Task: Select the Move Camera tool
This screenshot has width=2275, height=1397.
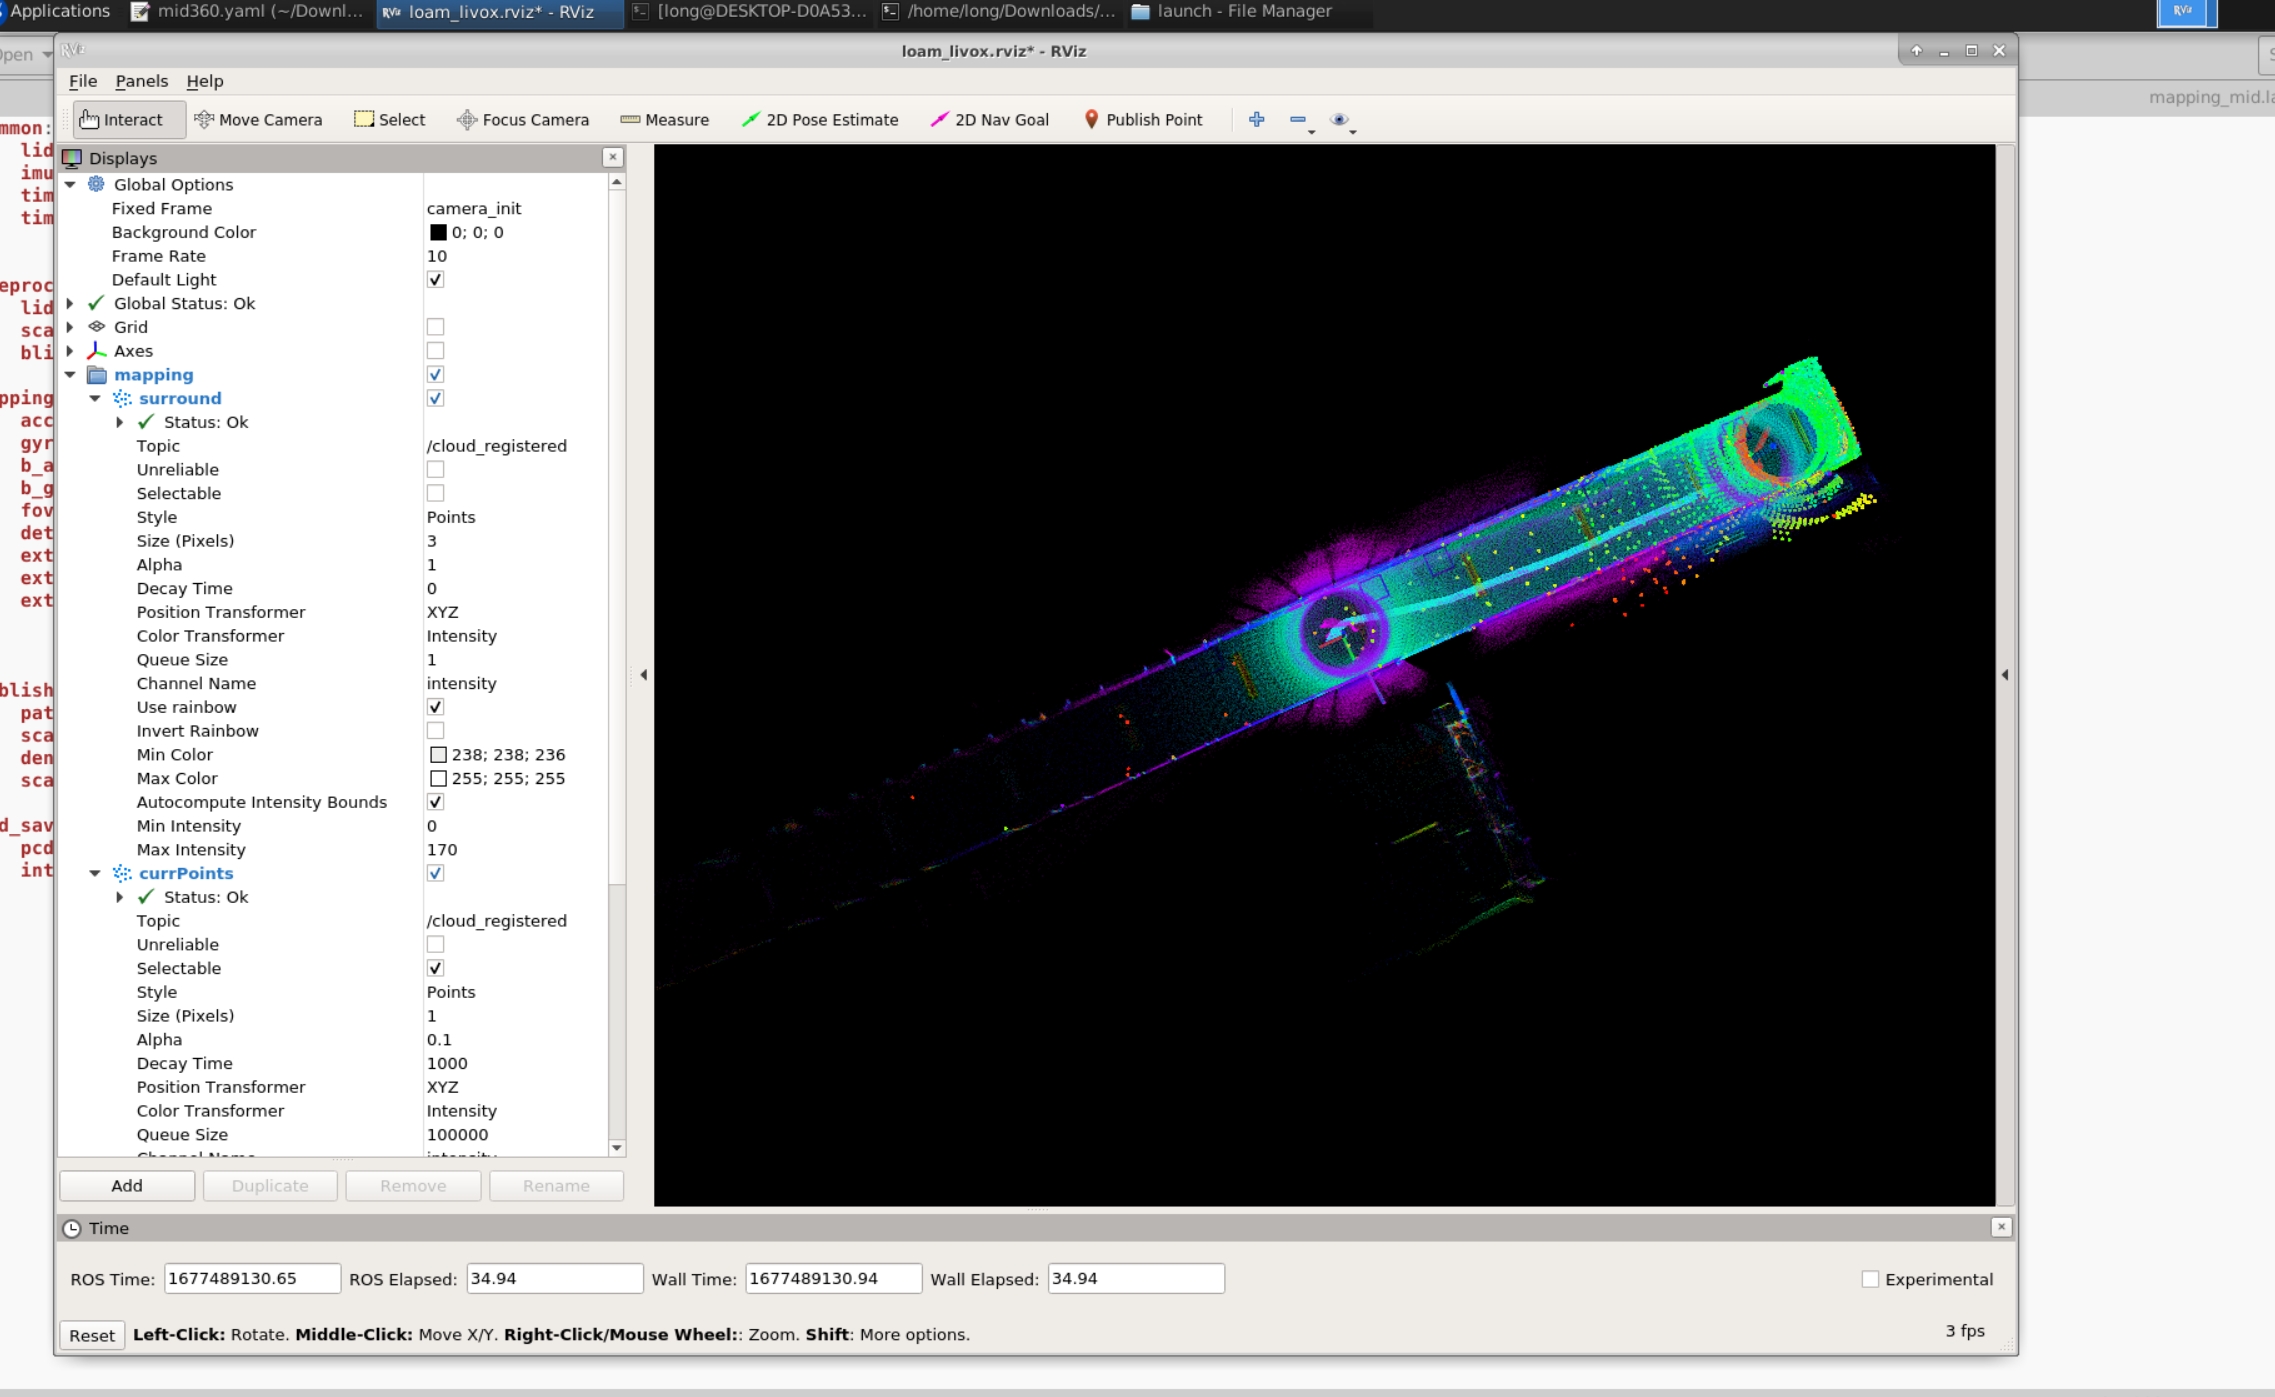Action: (x=258, y=119)
